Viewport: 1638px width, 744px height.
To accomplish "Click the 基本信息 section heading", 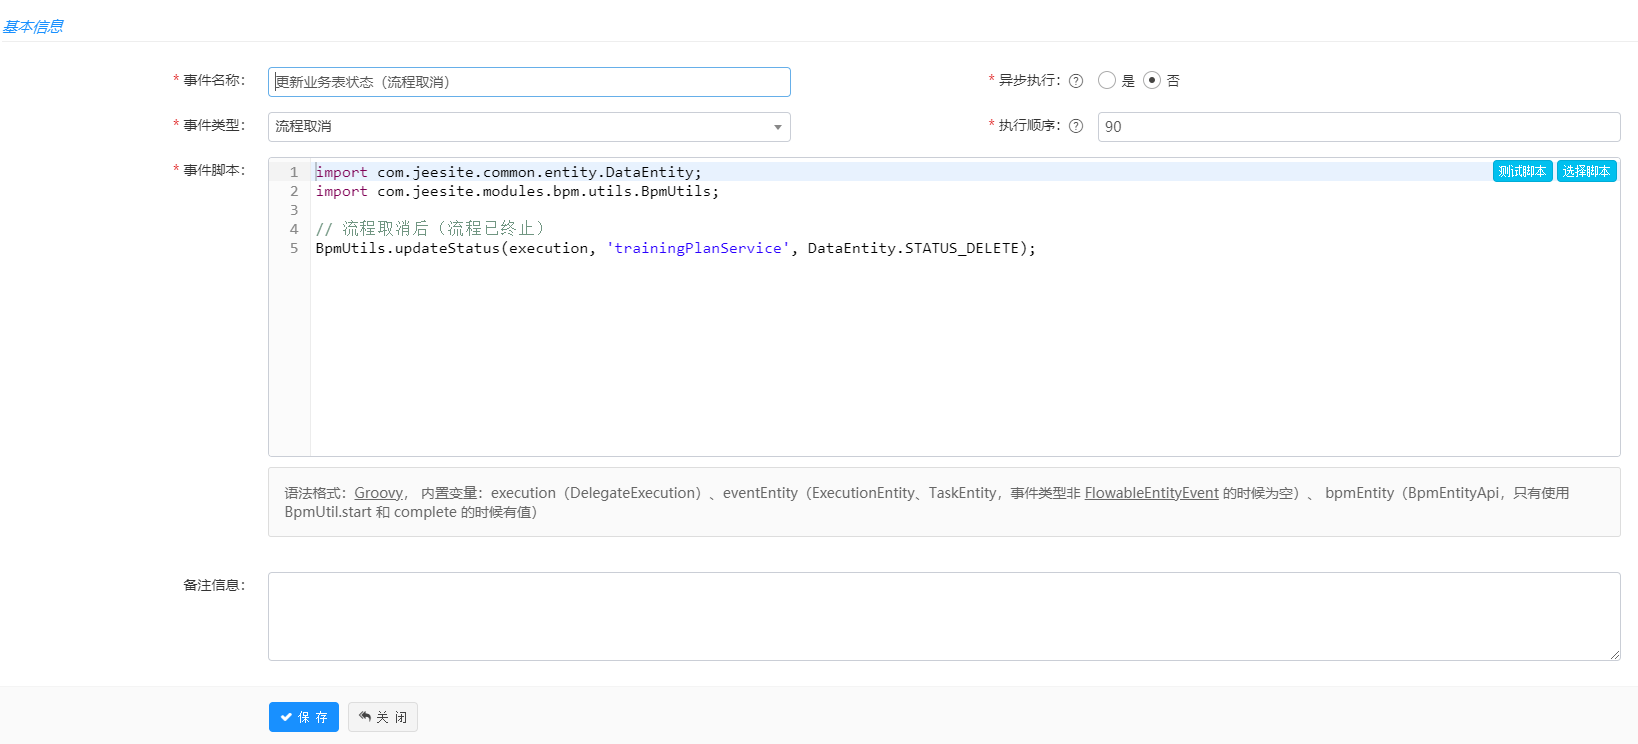I will point(33,27).
